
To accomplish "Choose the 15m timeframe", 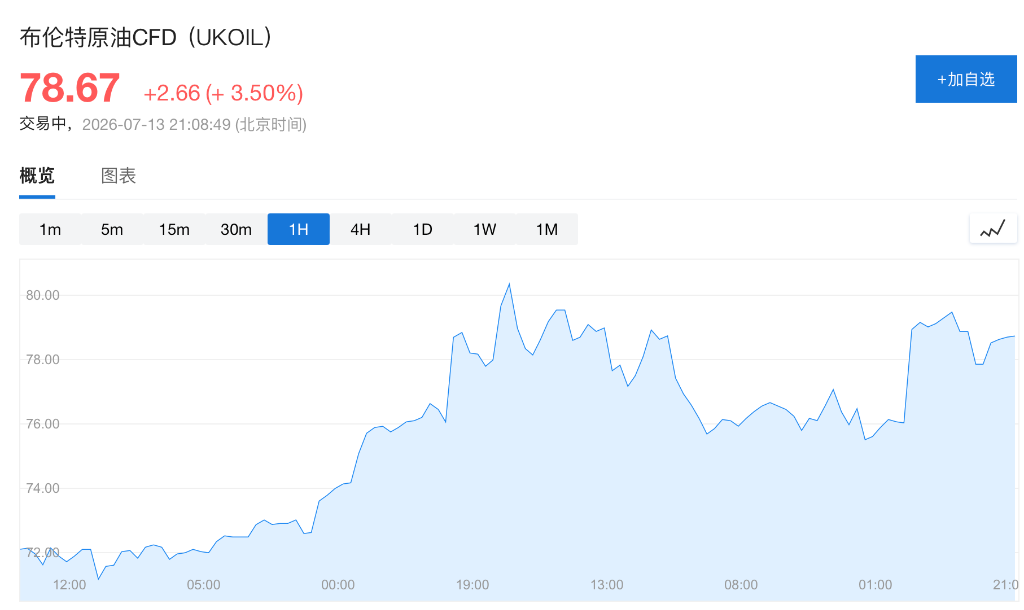I will tap(174, 229).
